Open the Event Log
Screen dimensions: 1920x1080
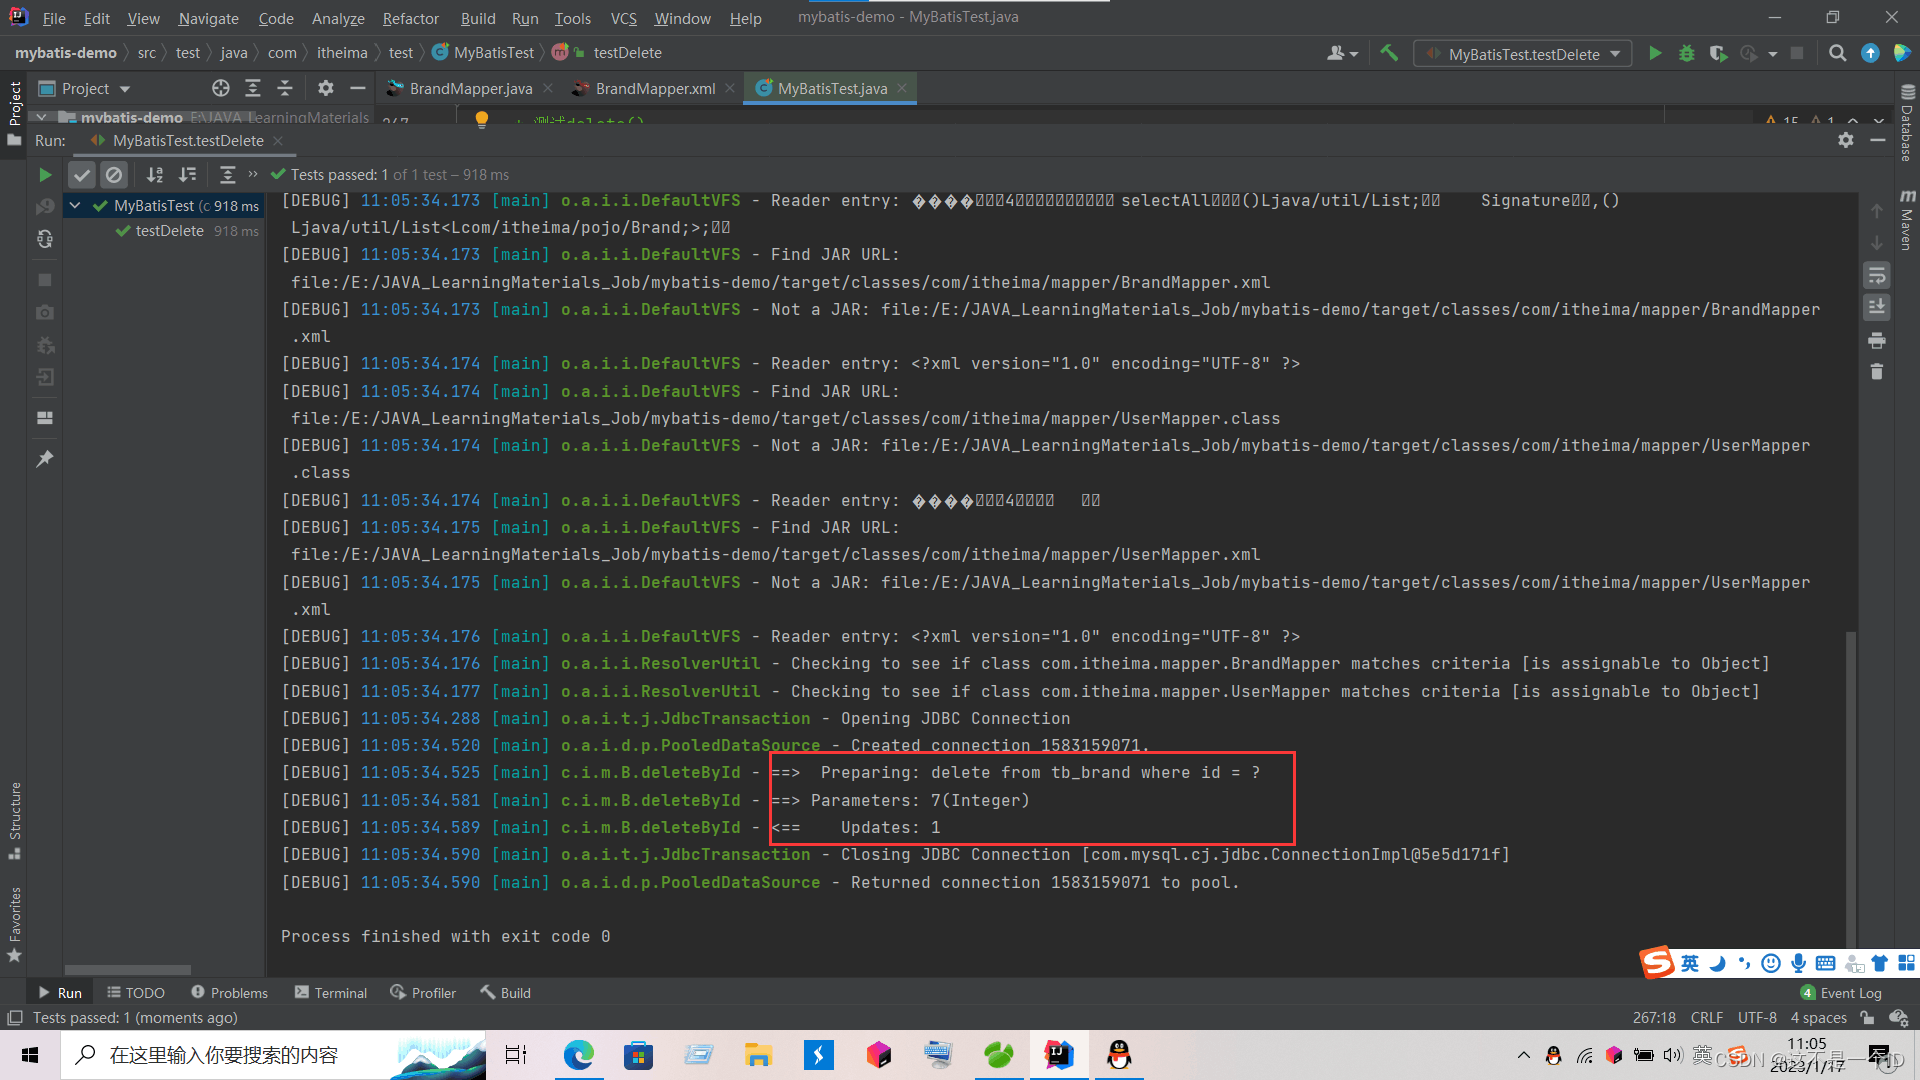pos(1841,992)
